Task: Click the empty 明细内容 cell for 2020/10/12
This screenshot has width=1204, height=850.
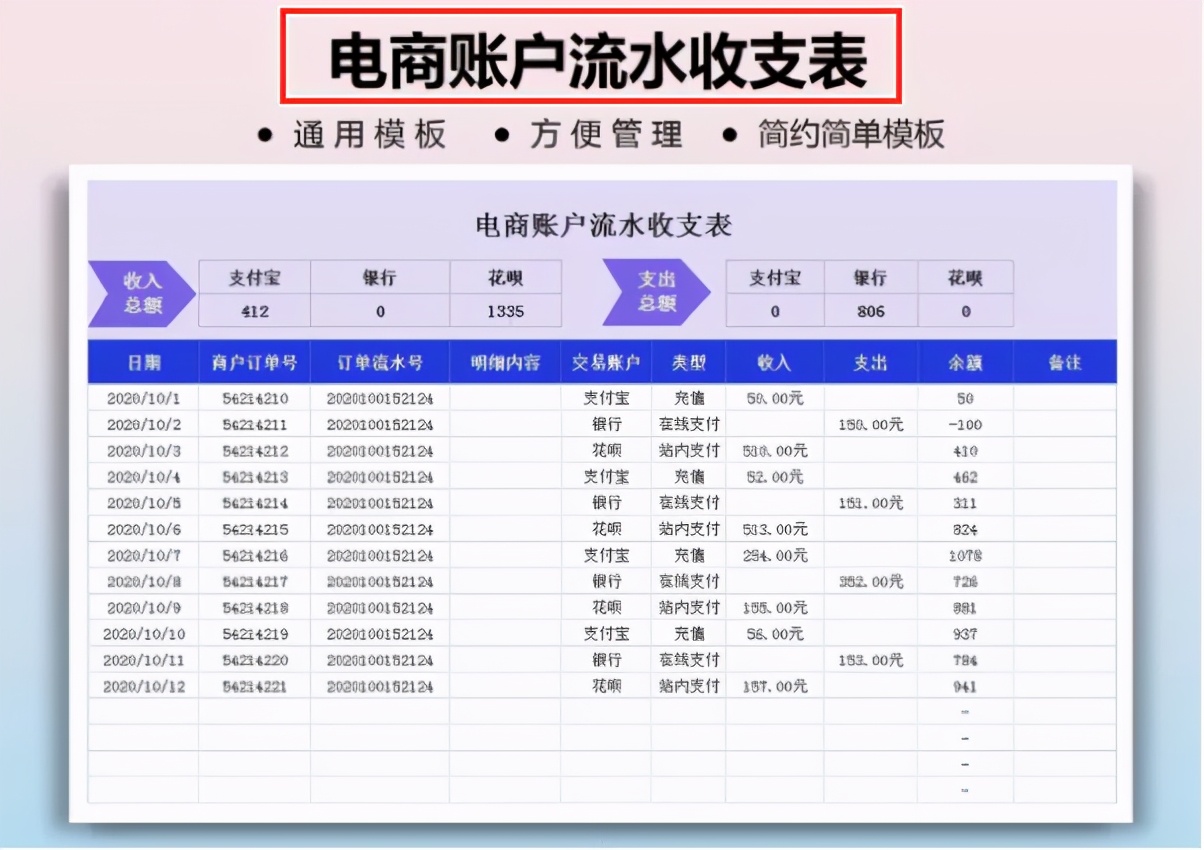Action: [506, 686]
